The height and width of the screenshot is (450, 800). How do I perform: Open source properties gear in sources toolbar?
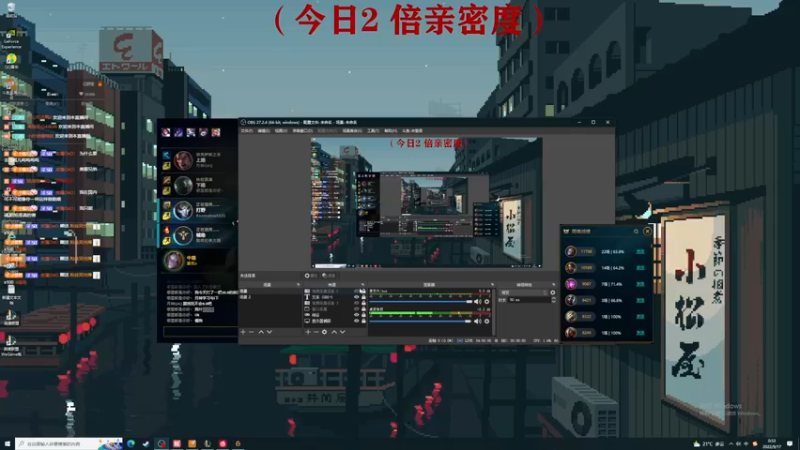324,332
